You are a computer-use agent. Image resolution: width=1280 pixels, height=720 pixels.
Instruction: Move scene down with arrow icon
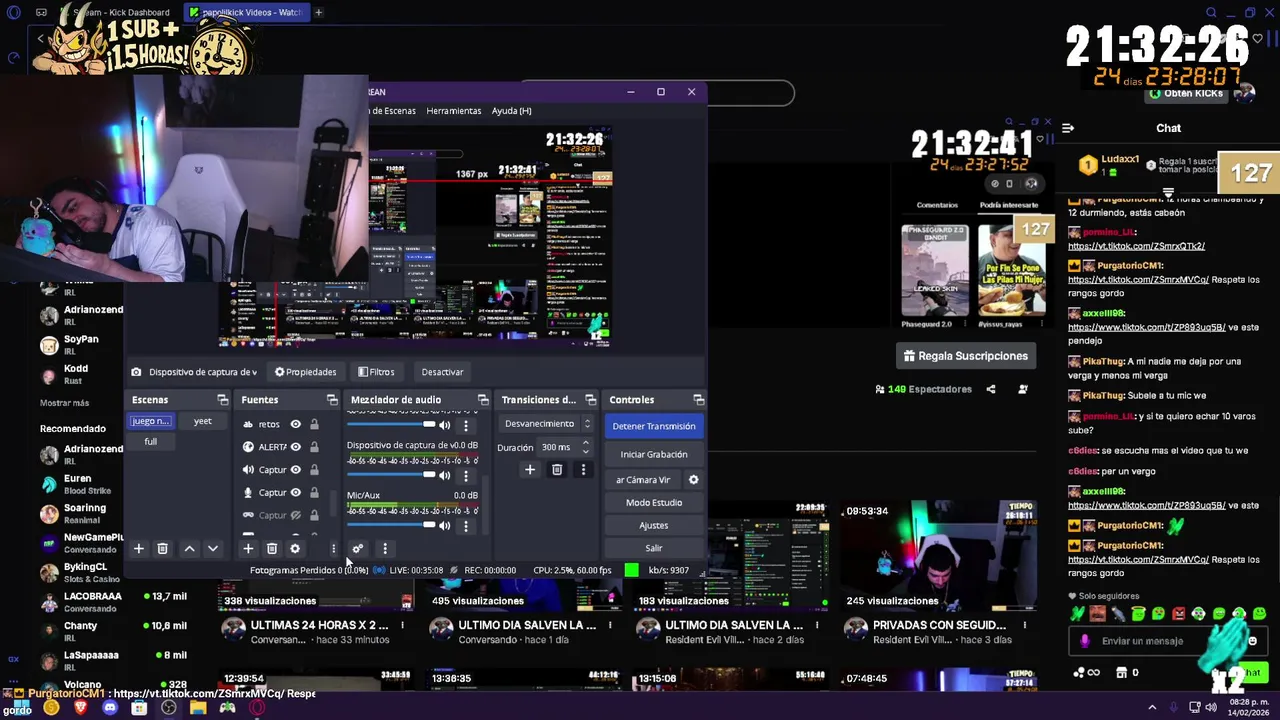(212, 548)
